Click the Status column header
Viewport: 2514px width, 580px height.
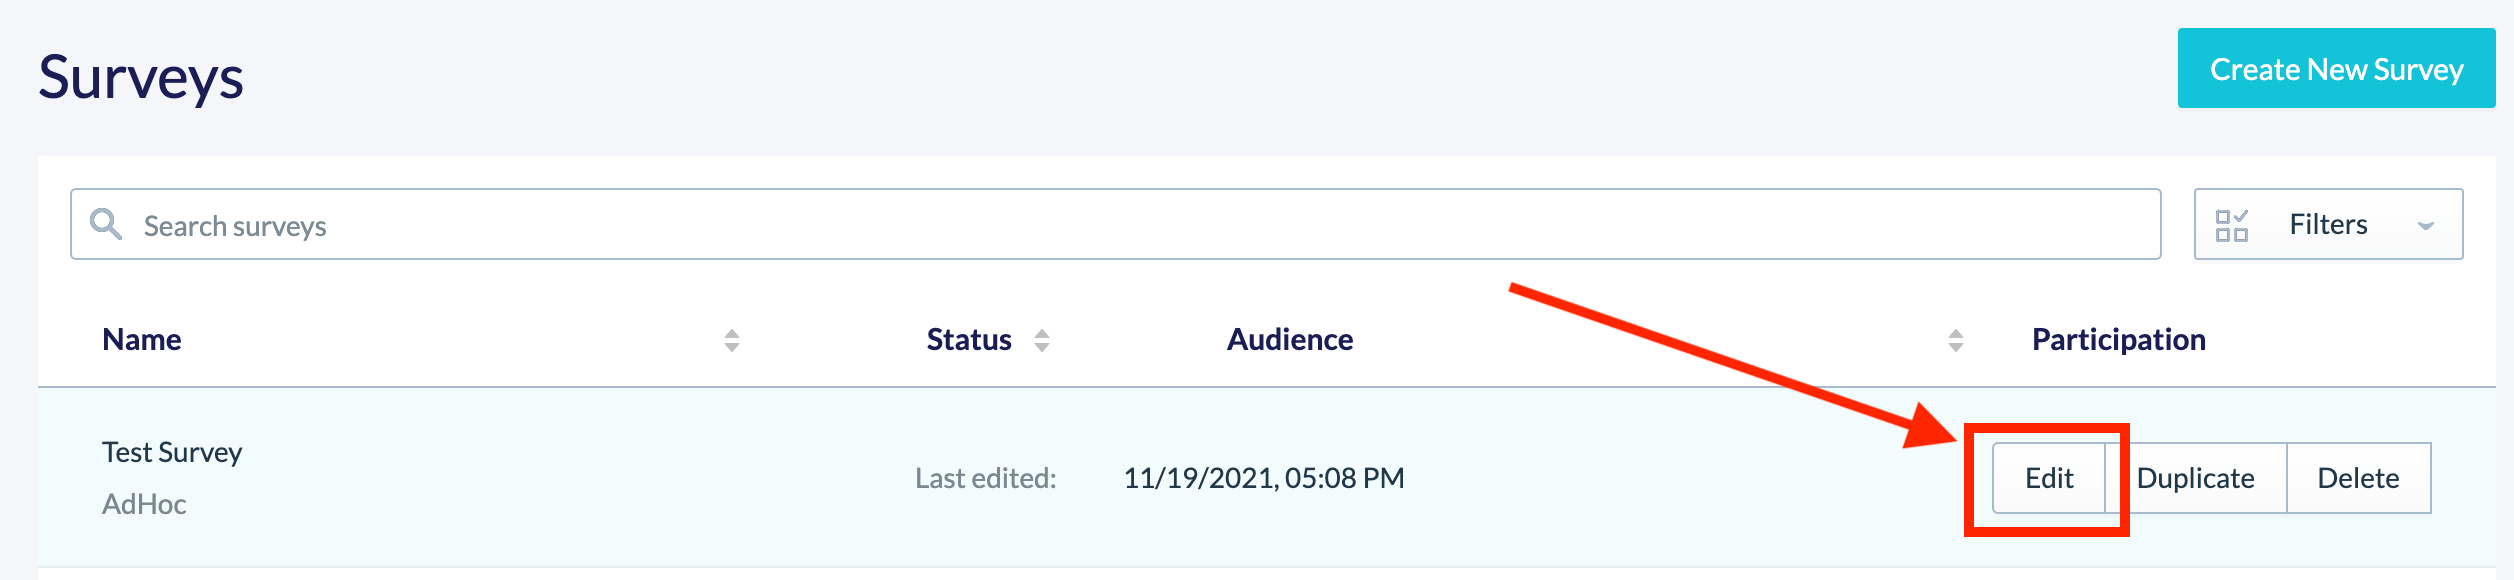(969, 340)
